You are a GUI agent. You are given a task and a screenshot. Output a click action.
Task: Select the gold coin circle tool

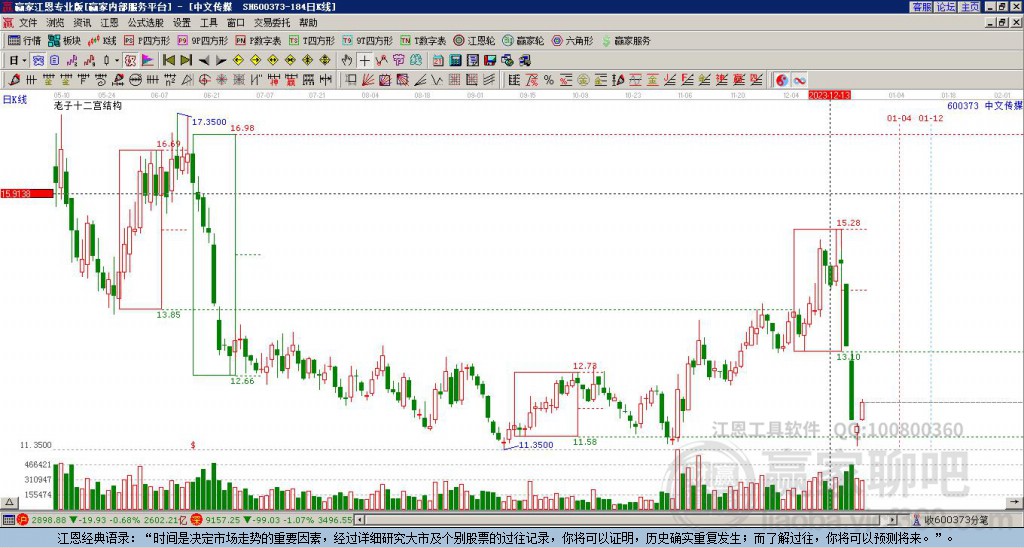coord(583,80)
